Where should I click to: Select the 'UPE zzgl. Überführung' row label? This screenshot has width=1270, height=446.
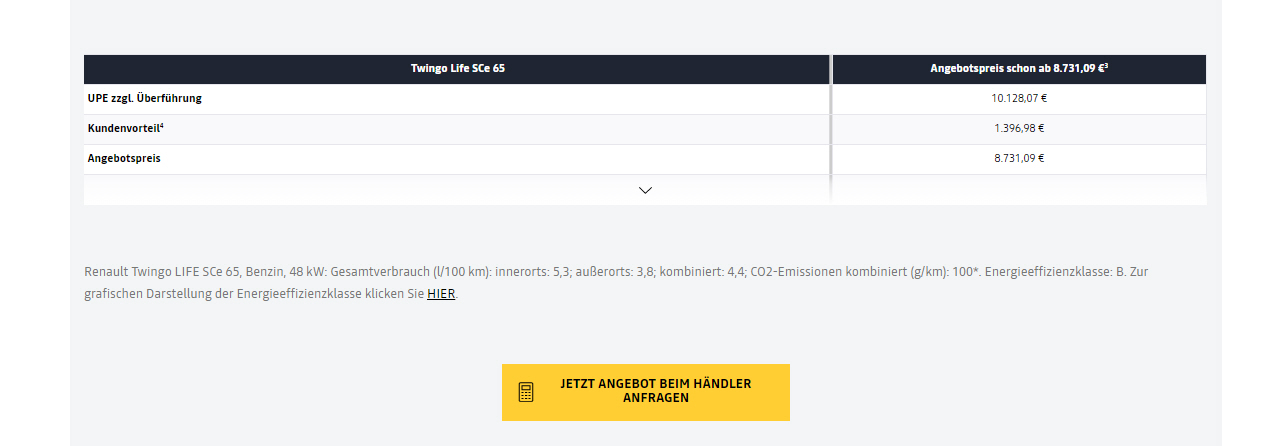pos(145,98)
